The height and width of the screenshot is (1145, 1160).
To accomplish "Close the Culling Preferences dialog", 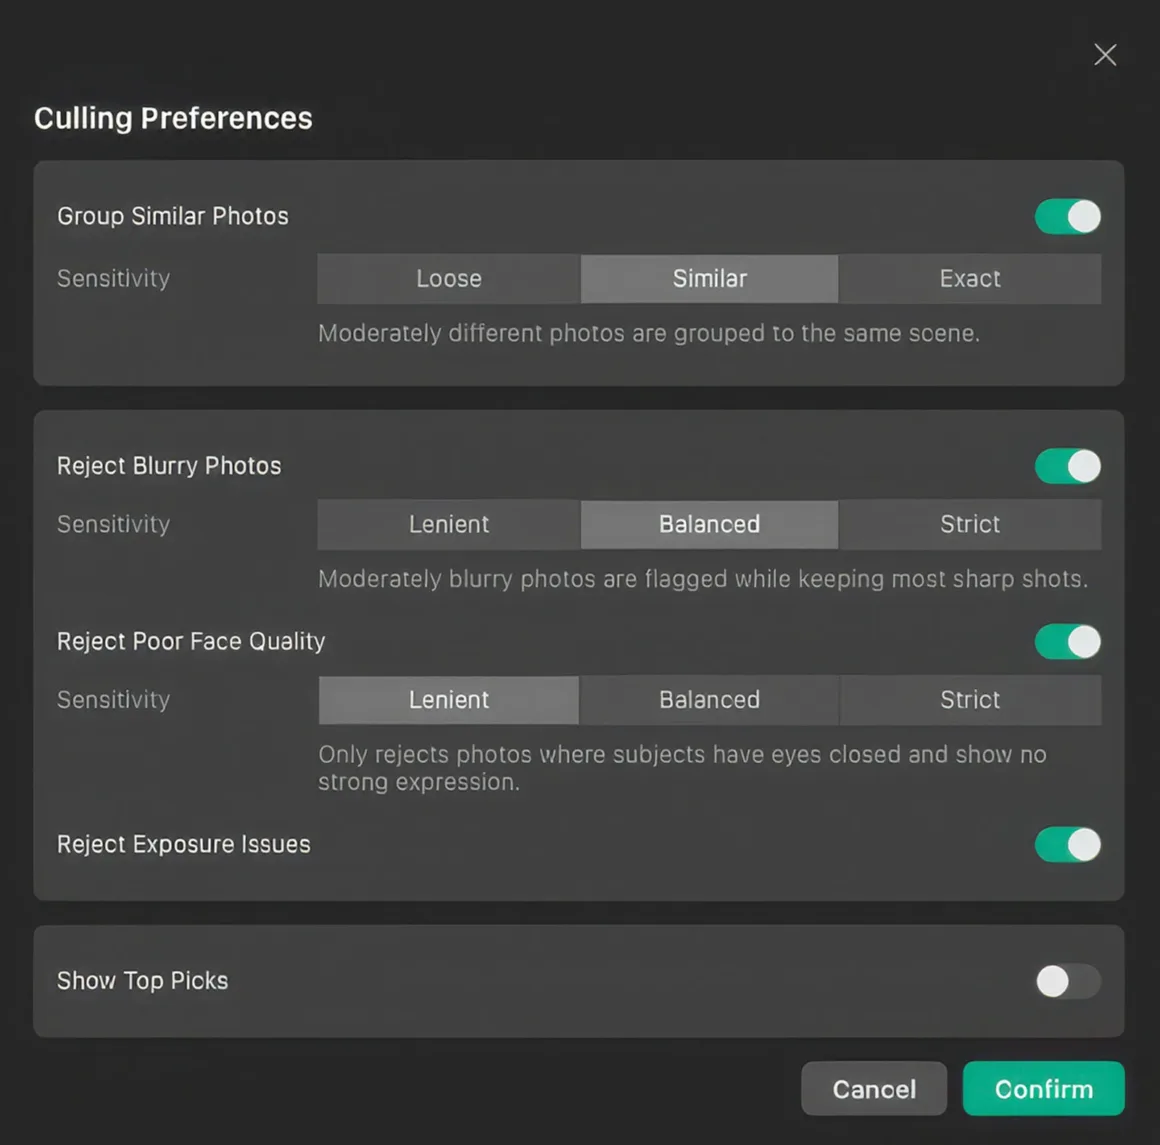I will pyautogui.click(x=1105, y=55).
